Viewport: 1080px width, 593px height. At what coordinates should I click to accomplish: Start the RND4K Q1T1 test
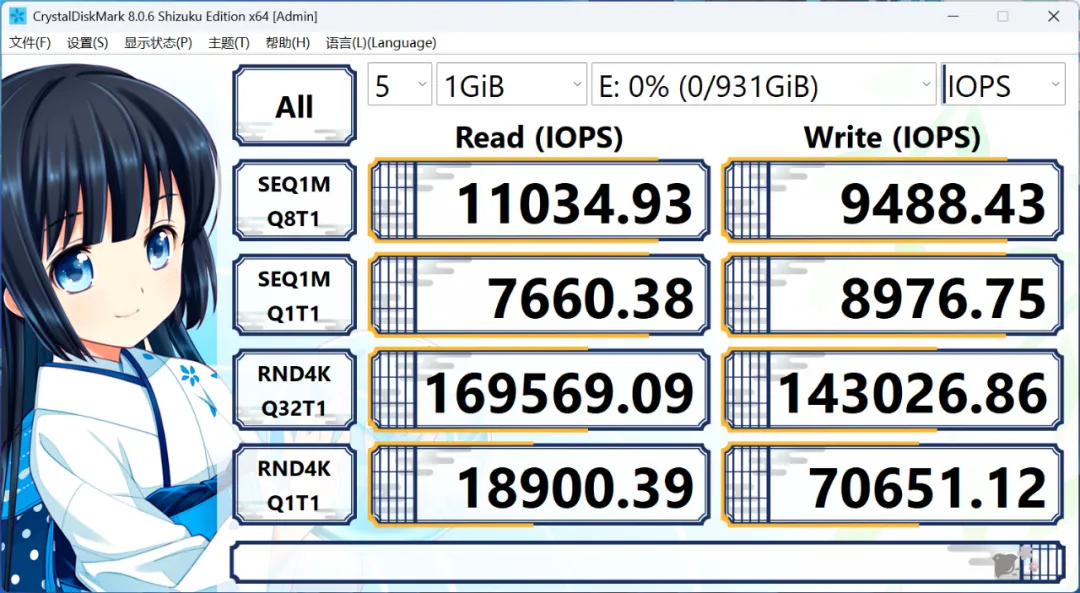pos(294,485)
